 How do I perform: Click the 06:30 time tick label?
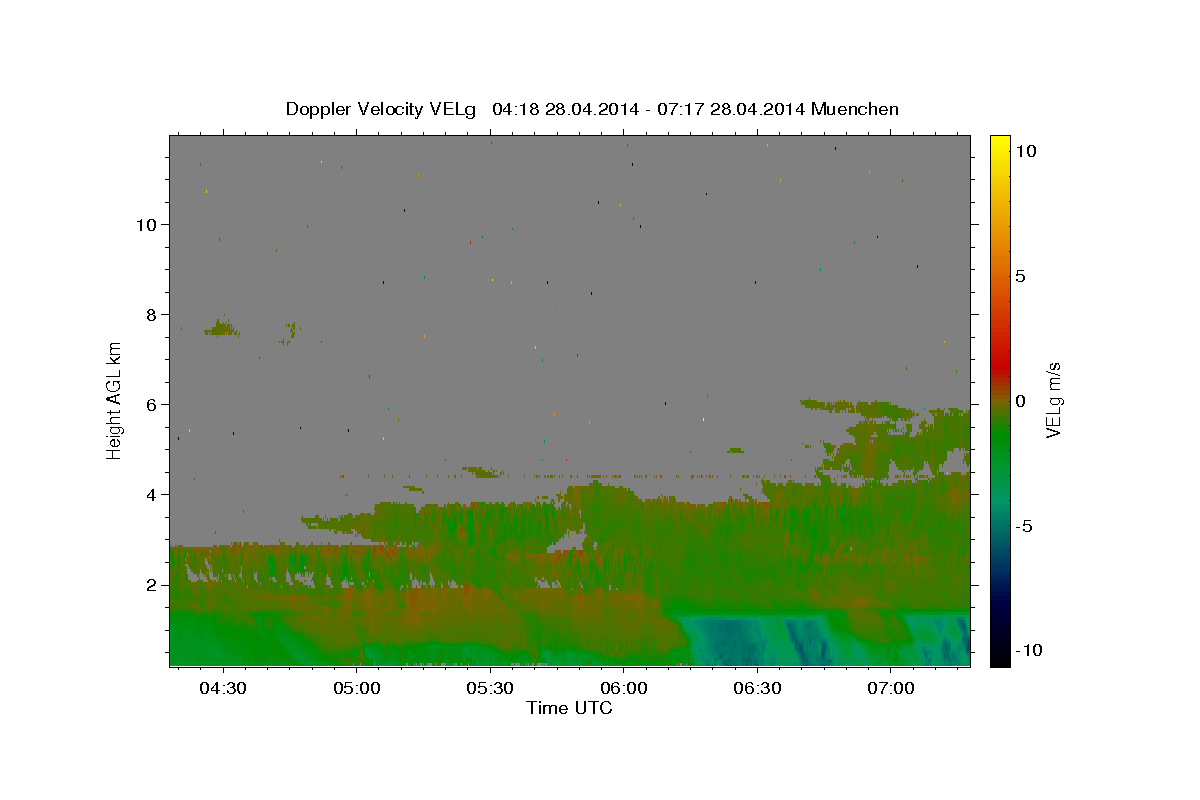(757, 688)
